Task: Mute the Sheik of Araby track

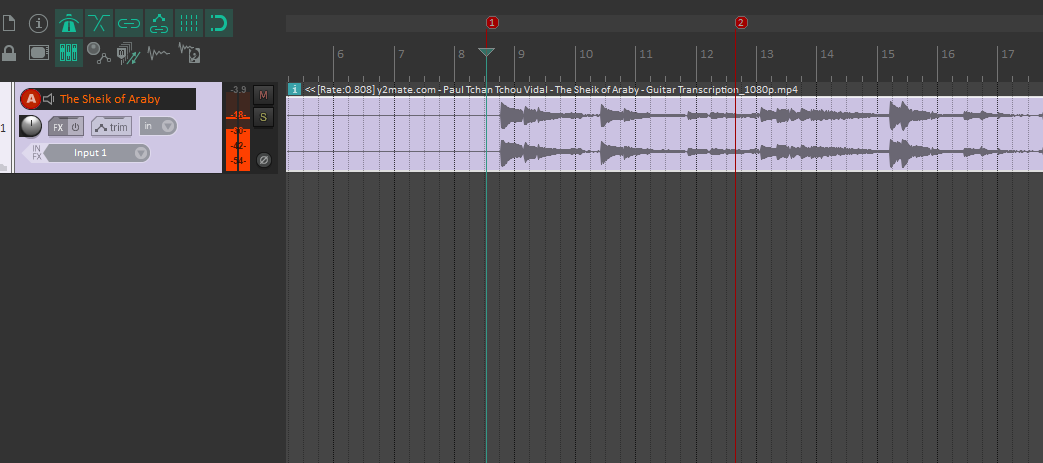Action: point(264,95)
